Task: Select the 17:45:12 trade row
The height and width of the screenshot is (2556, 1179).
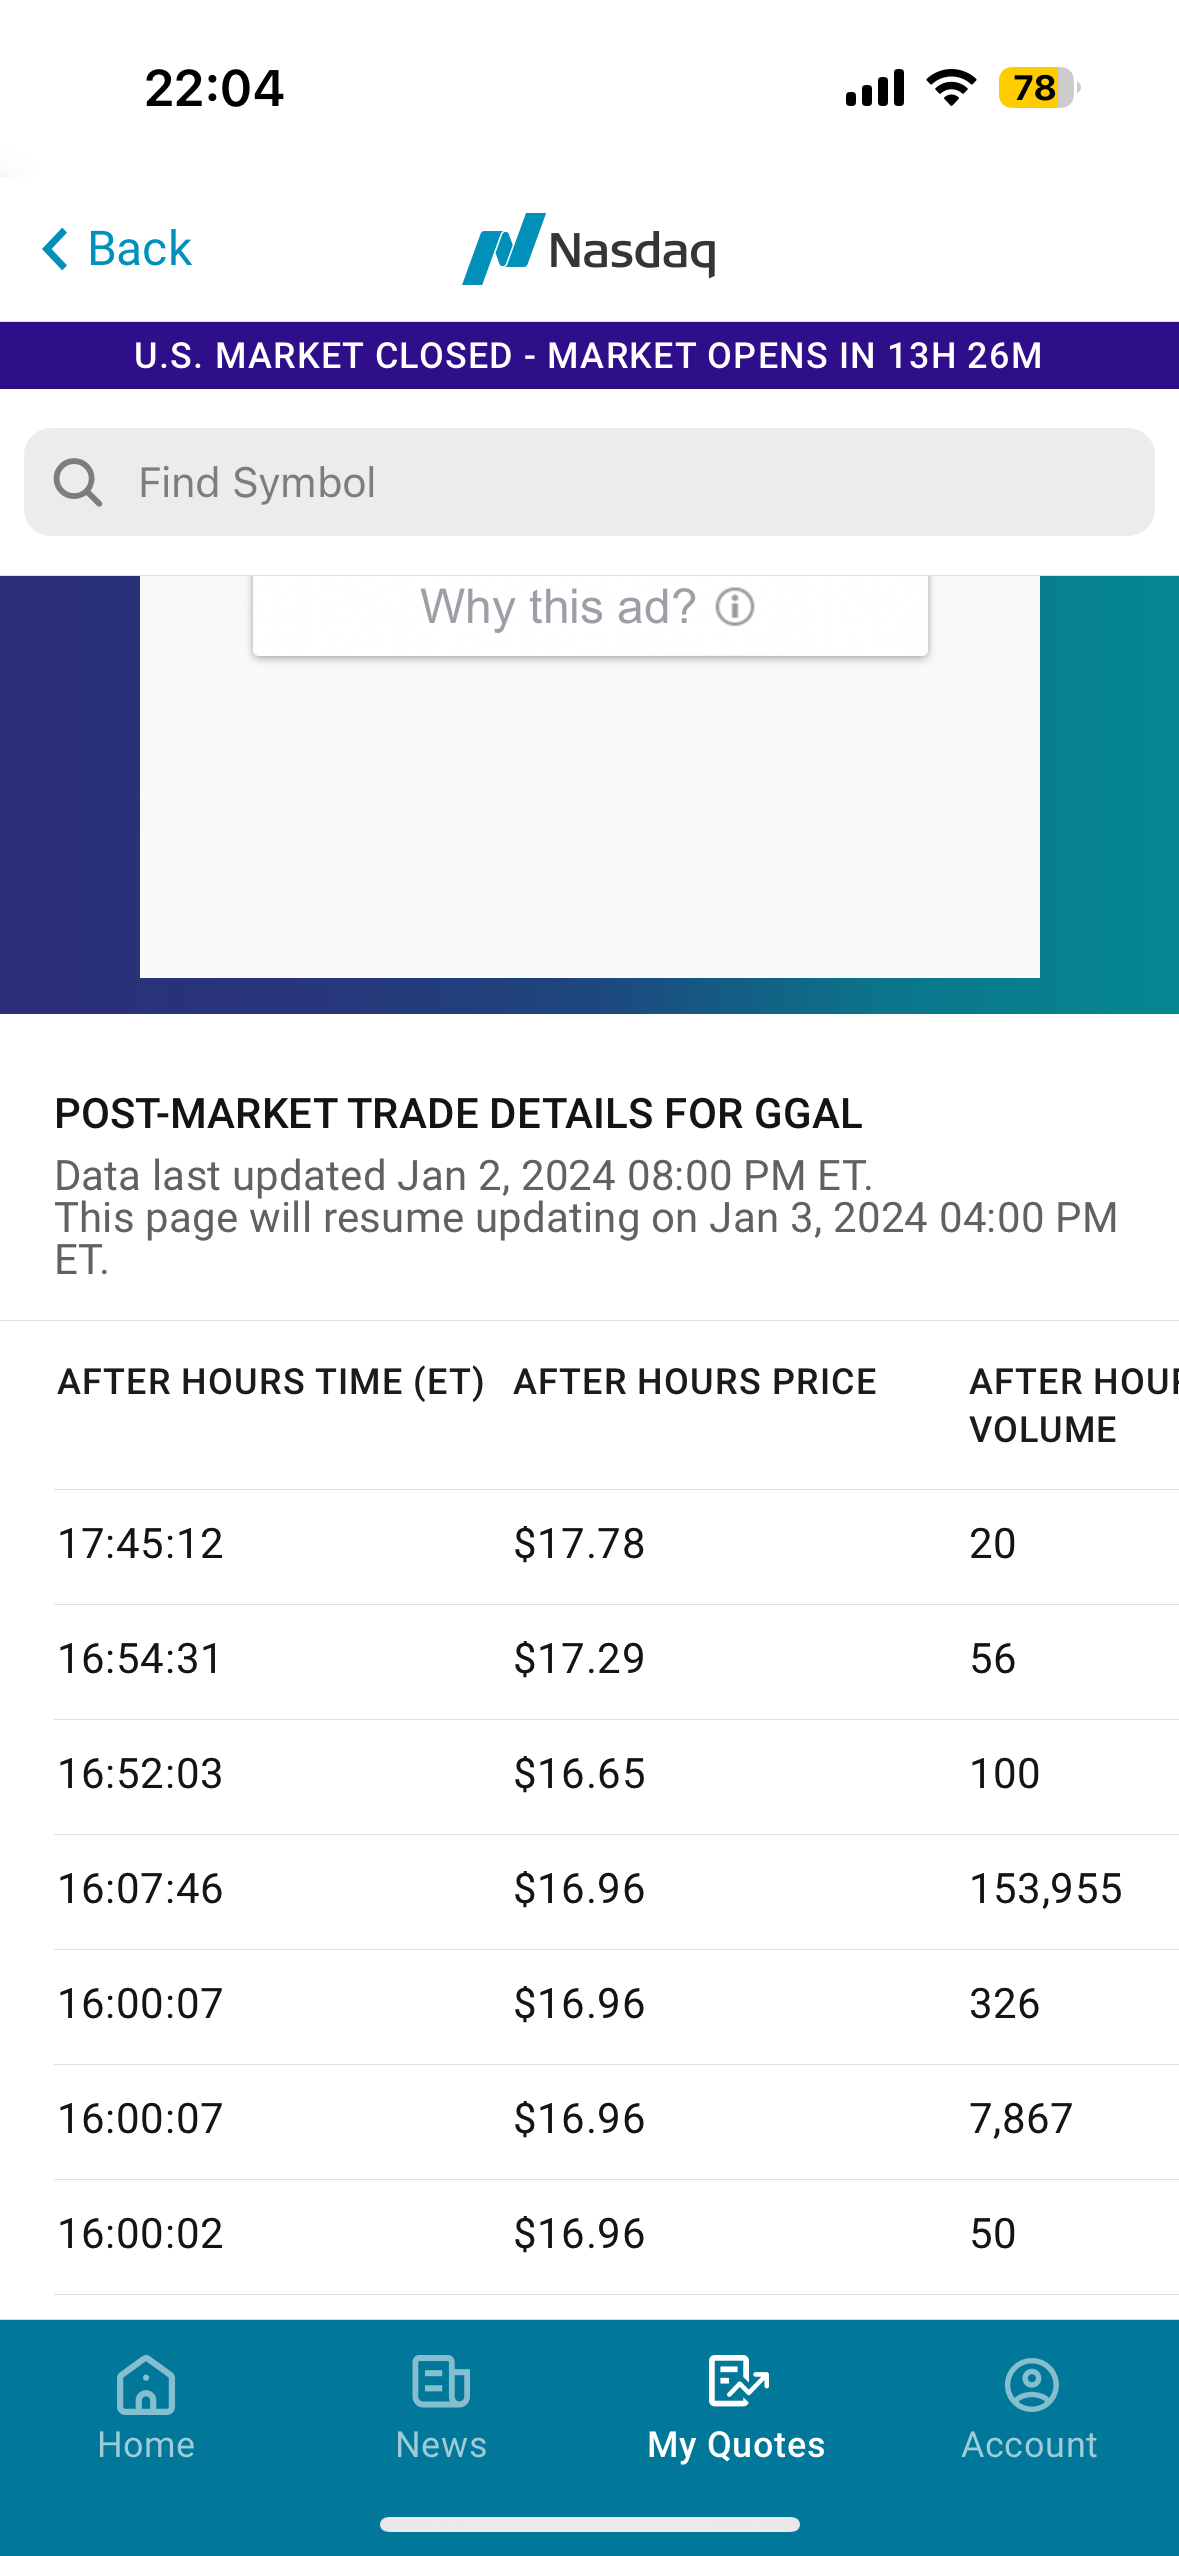Action: 616,1546
